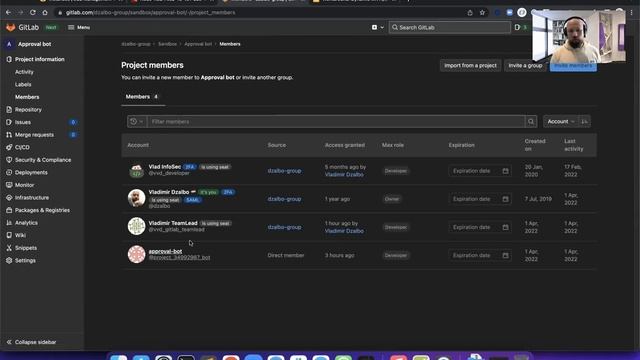
Task: Open Merge requests section icon
Action: coord(9,135)
